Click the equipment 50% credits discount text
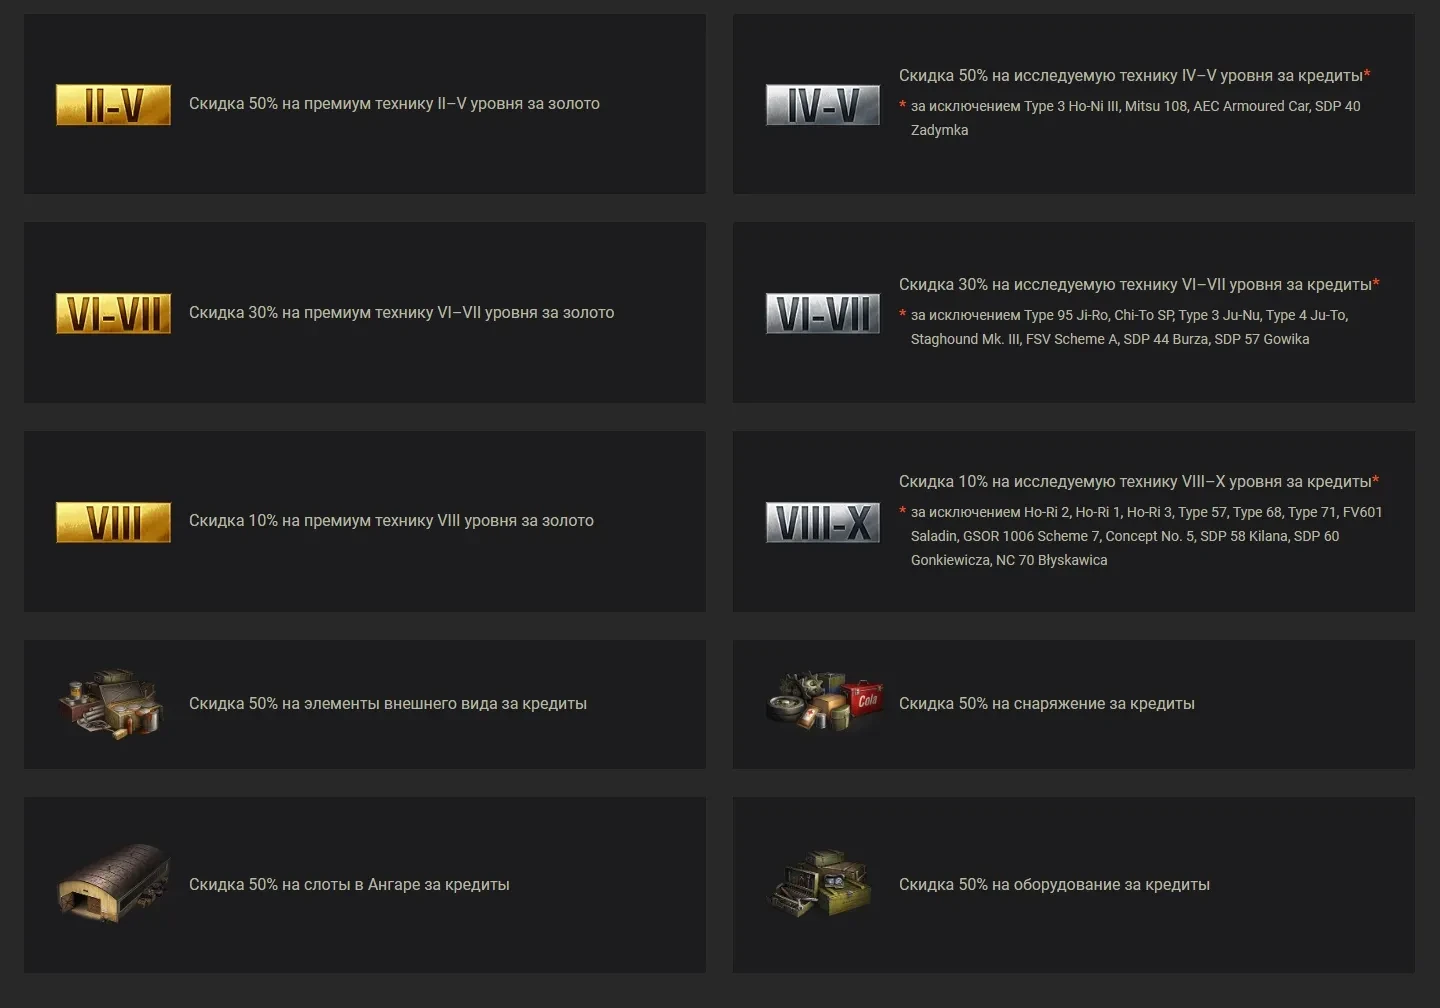Viewport: 1440px width, 1008px height. tap(1054, 884)
